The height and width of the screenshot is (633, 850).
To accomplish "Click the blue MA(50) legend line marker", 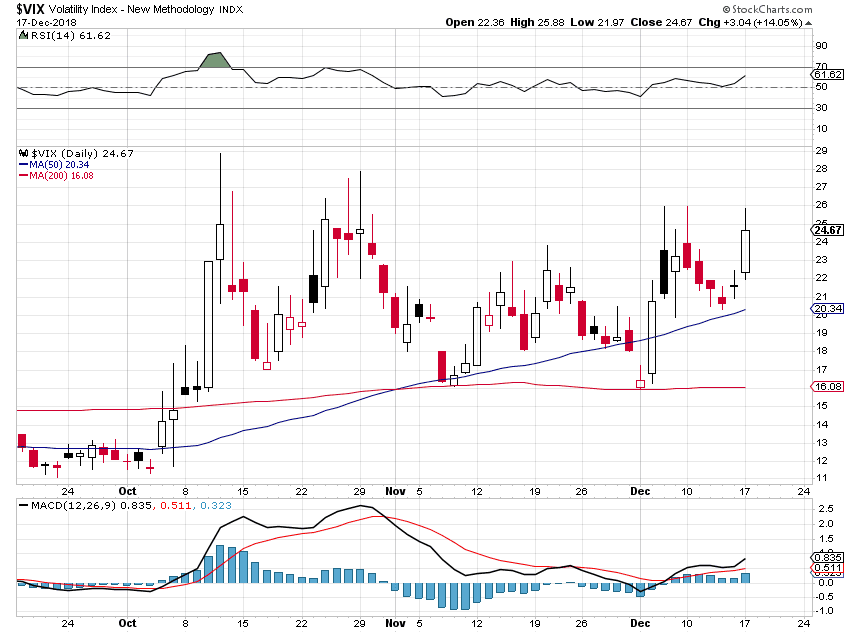I will tap(23, 165).
